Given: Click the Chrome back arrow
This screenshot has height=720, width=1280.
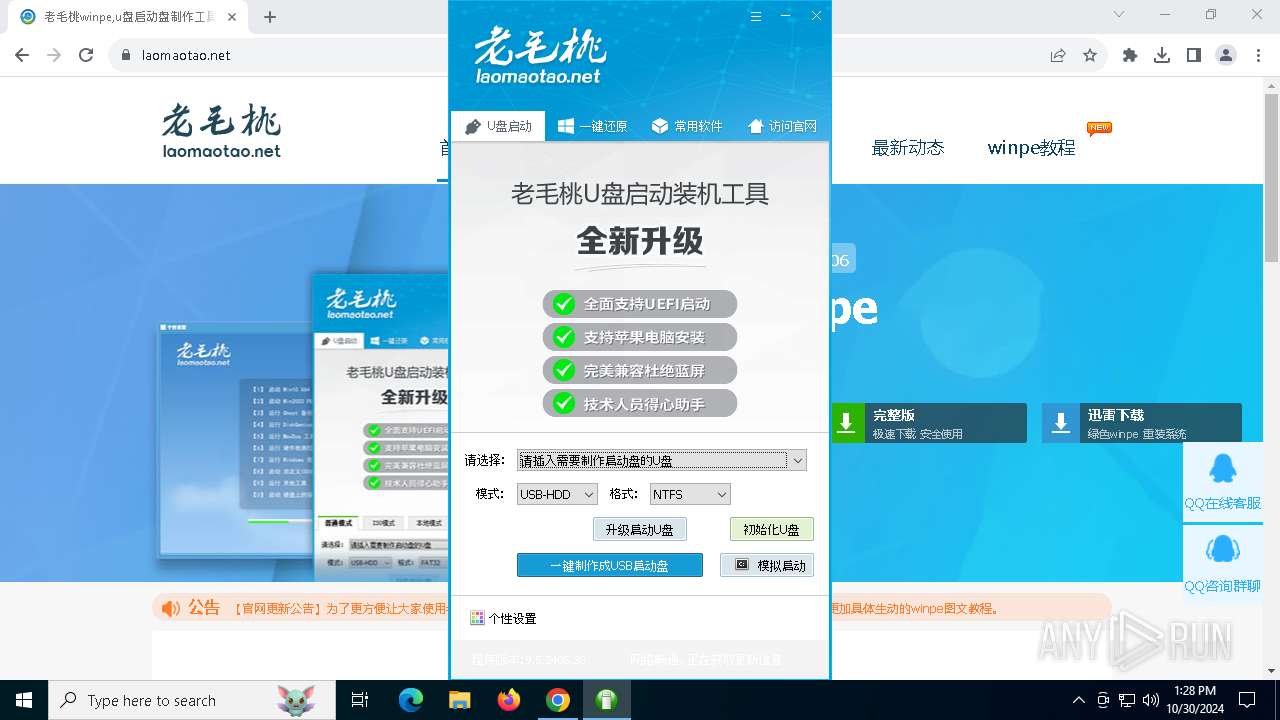Looking at the screenshot, I should [22, 55].
